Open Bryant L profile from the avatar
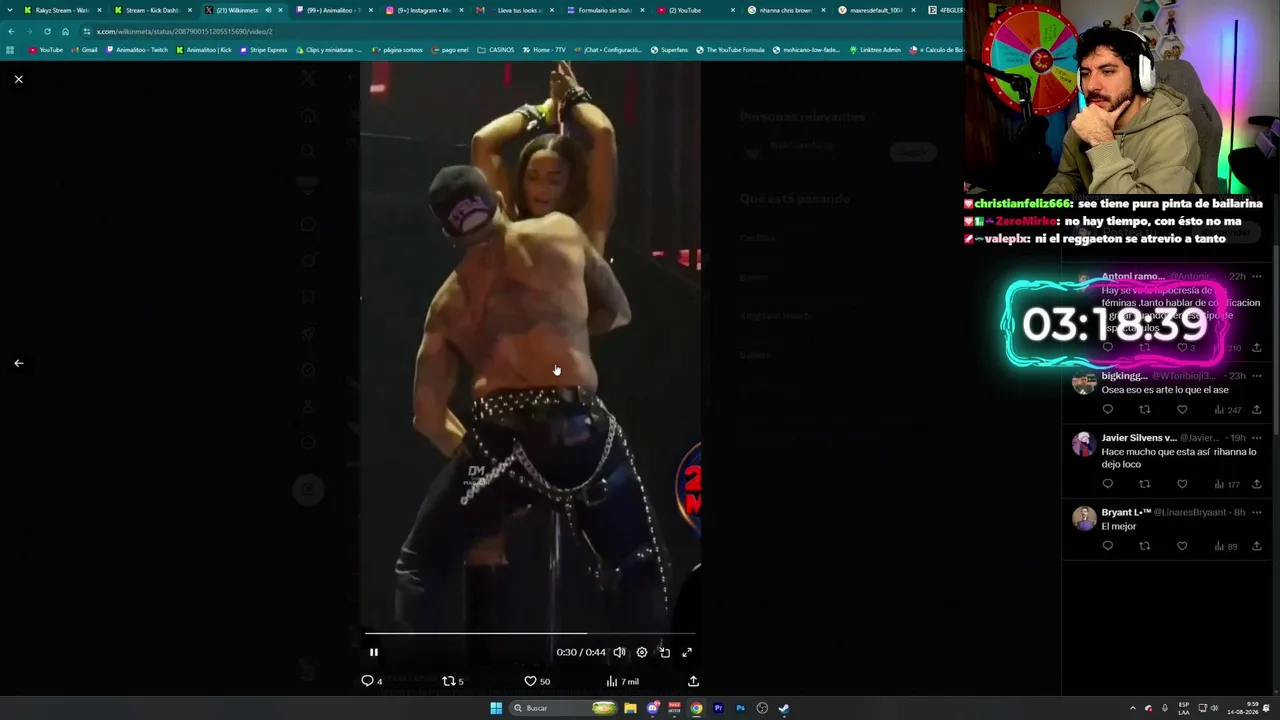Image resolution: width=1280 pixels, height=720 pixels. click(1084, 518)
